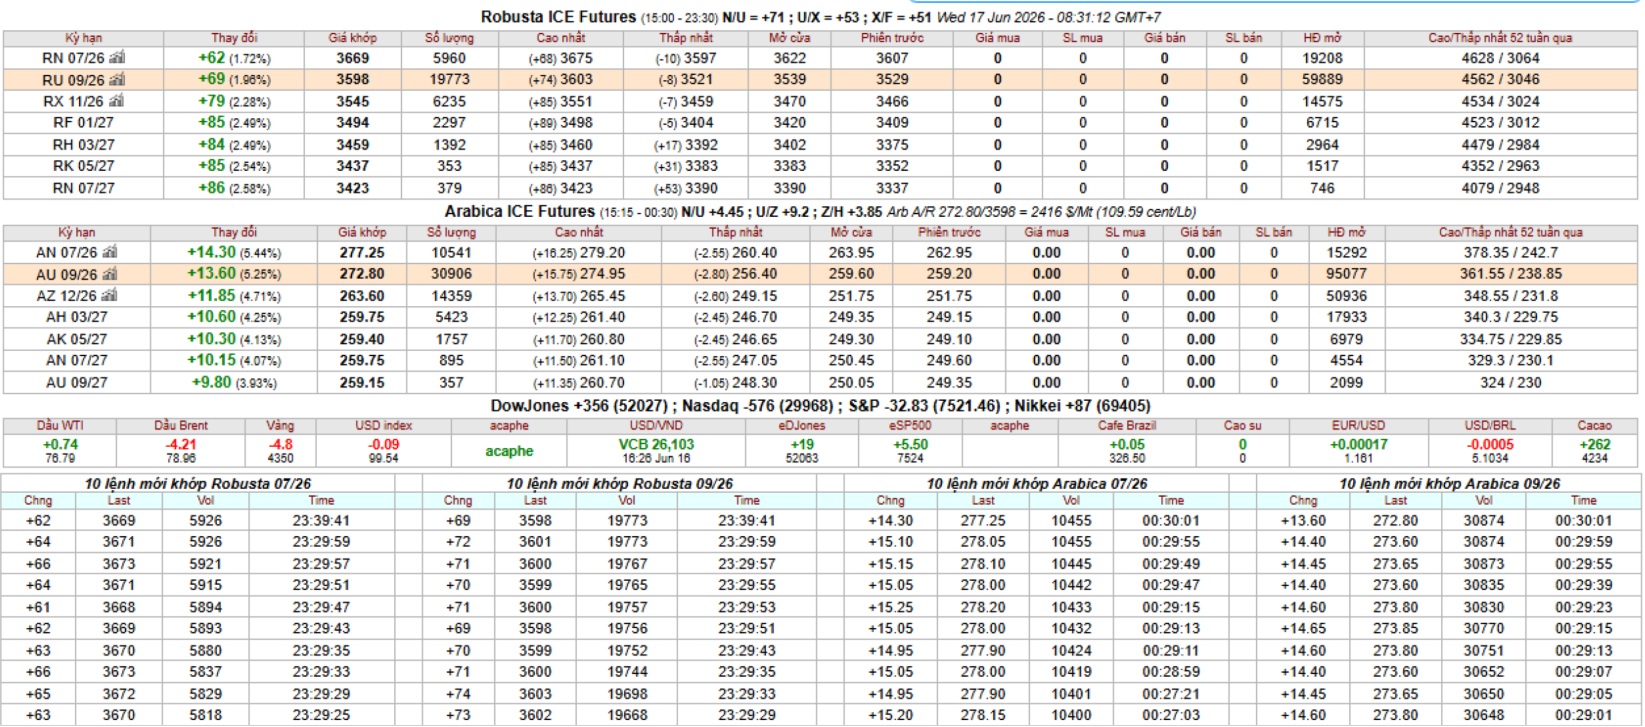Click the Arabica ICE Futures title
This screenshot has width=1645, height=727.
[520, 211]
